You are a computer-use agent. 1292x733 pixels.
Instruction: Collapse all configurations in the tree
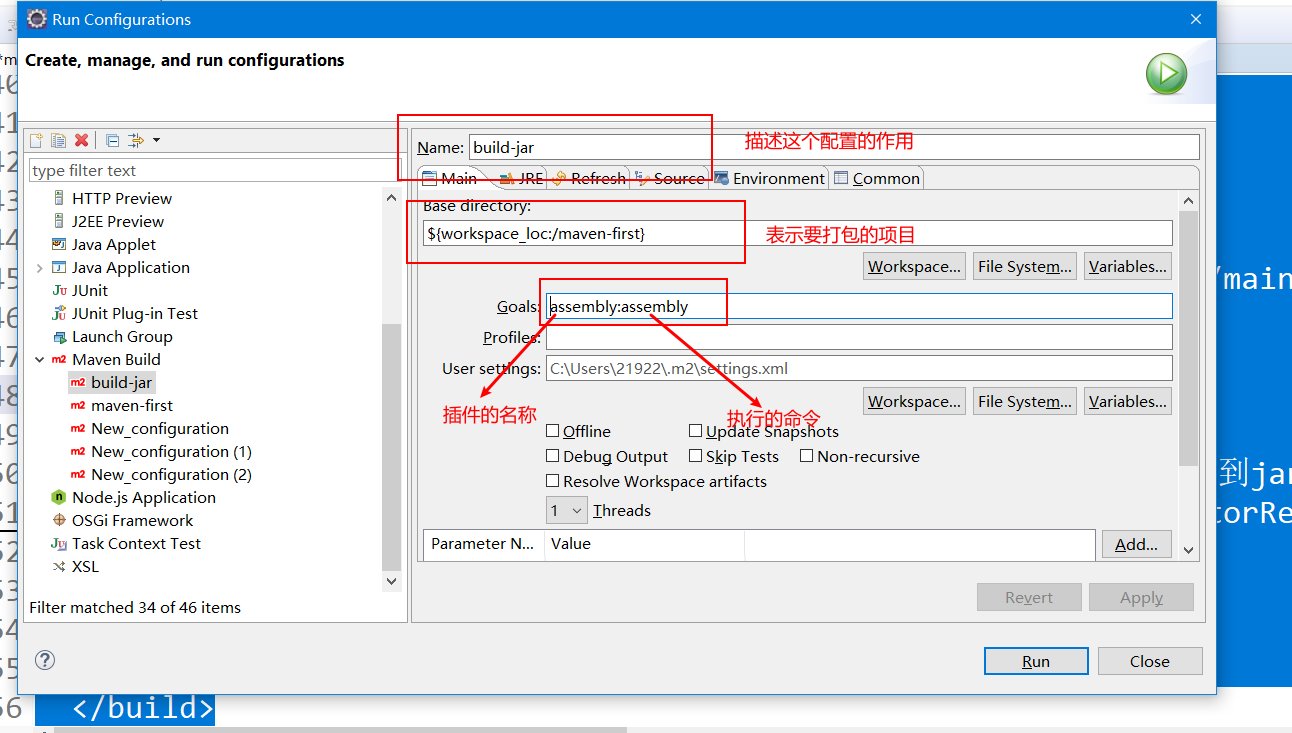pos(112,140)
